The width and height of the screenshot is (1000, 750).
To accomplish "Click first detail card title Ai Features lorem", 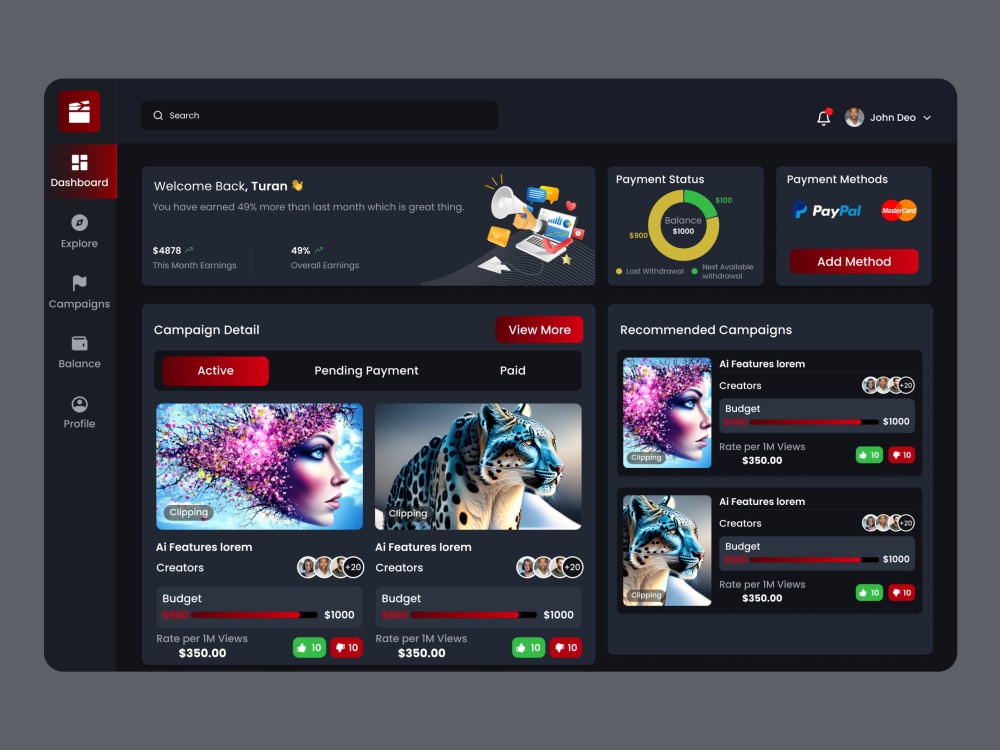I will tap(204, 547).
